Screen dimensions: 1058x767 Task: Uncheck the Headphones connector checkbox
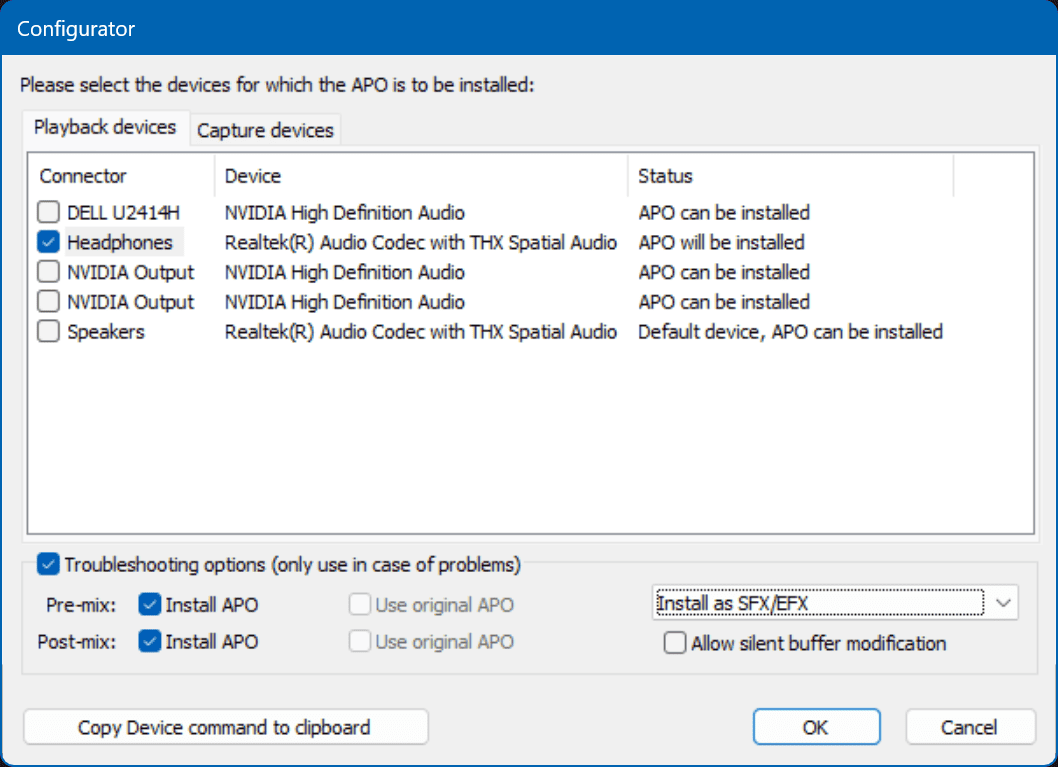[48, 242]
